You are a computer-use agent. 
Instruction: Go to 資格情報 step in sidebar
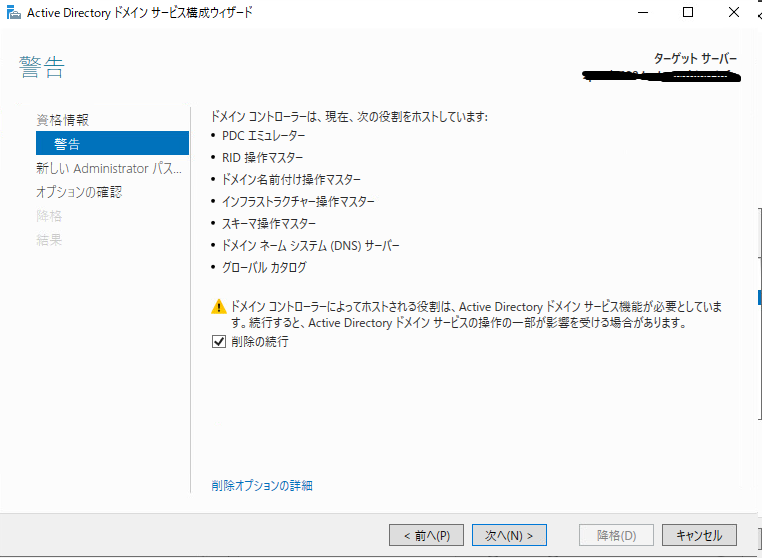[x=63, y=120]
